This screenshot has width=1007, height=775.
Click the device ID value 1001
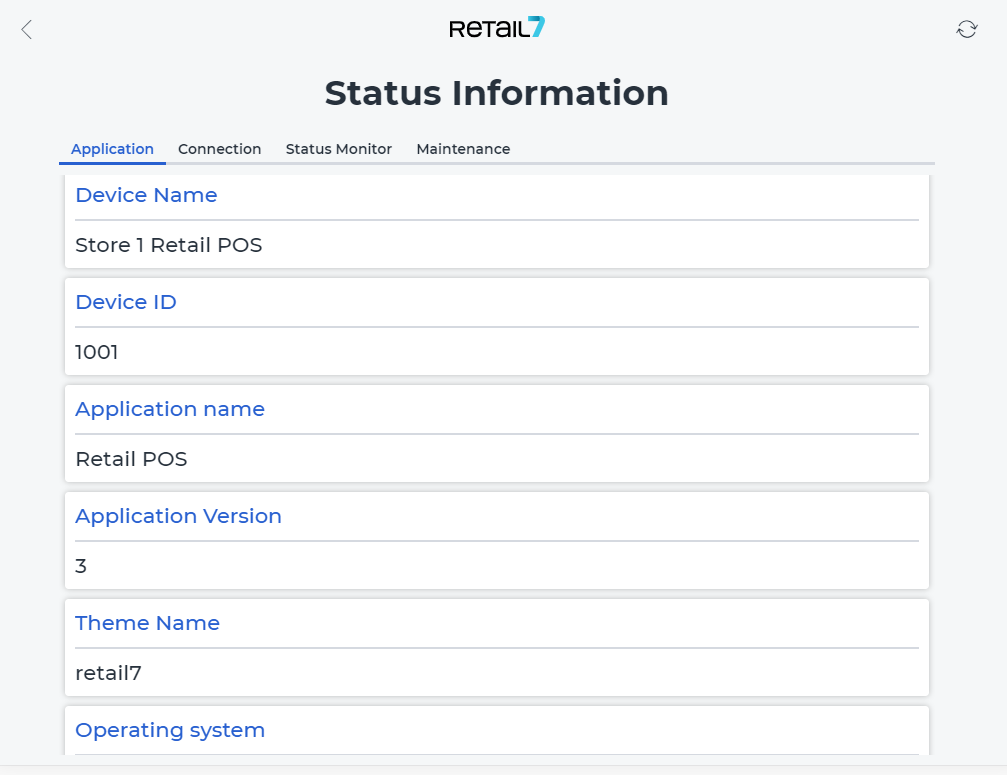tap(96, 353)
